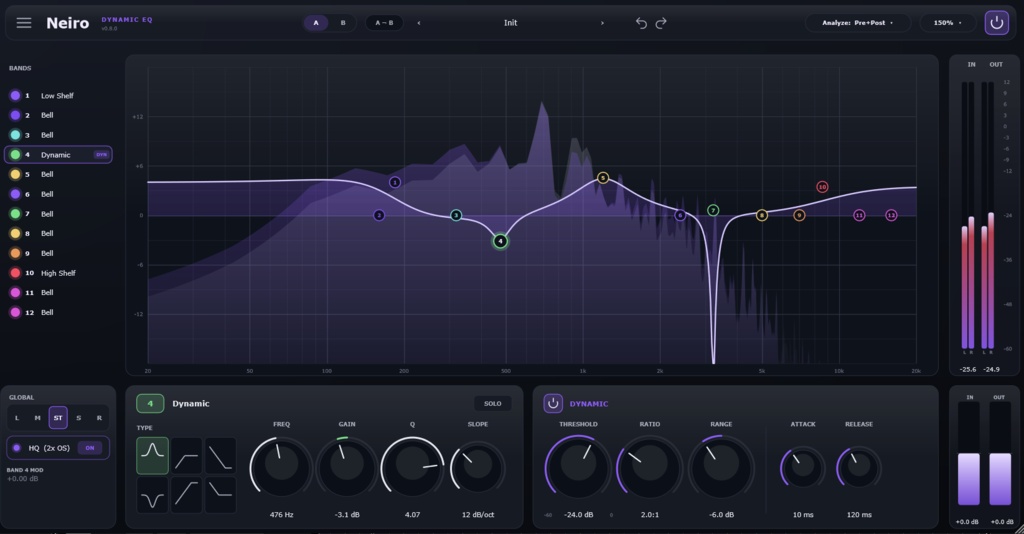Toggle the HQ oversampling ON switch
This screenshot has width=1024, height=534.
pyautogui.click(x=90, y=448)
